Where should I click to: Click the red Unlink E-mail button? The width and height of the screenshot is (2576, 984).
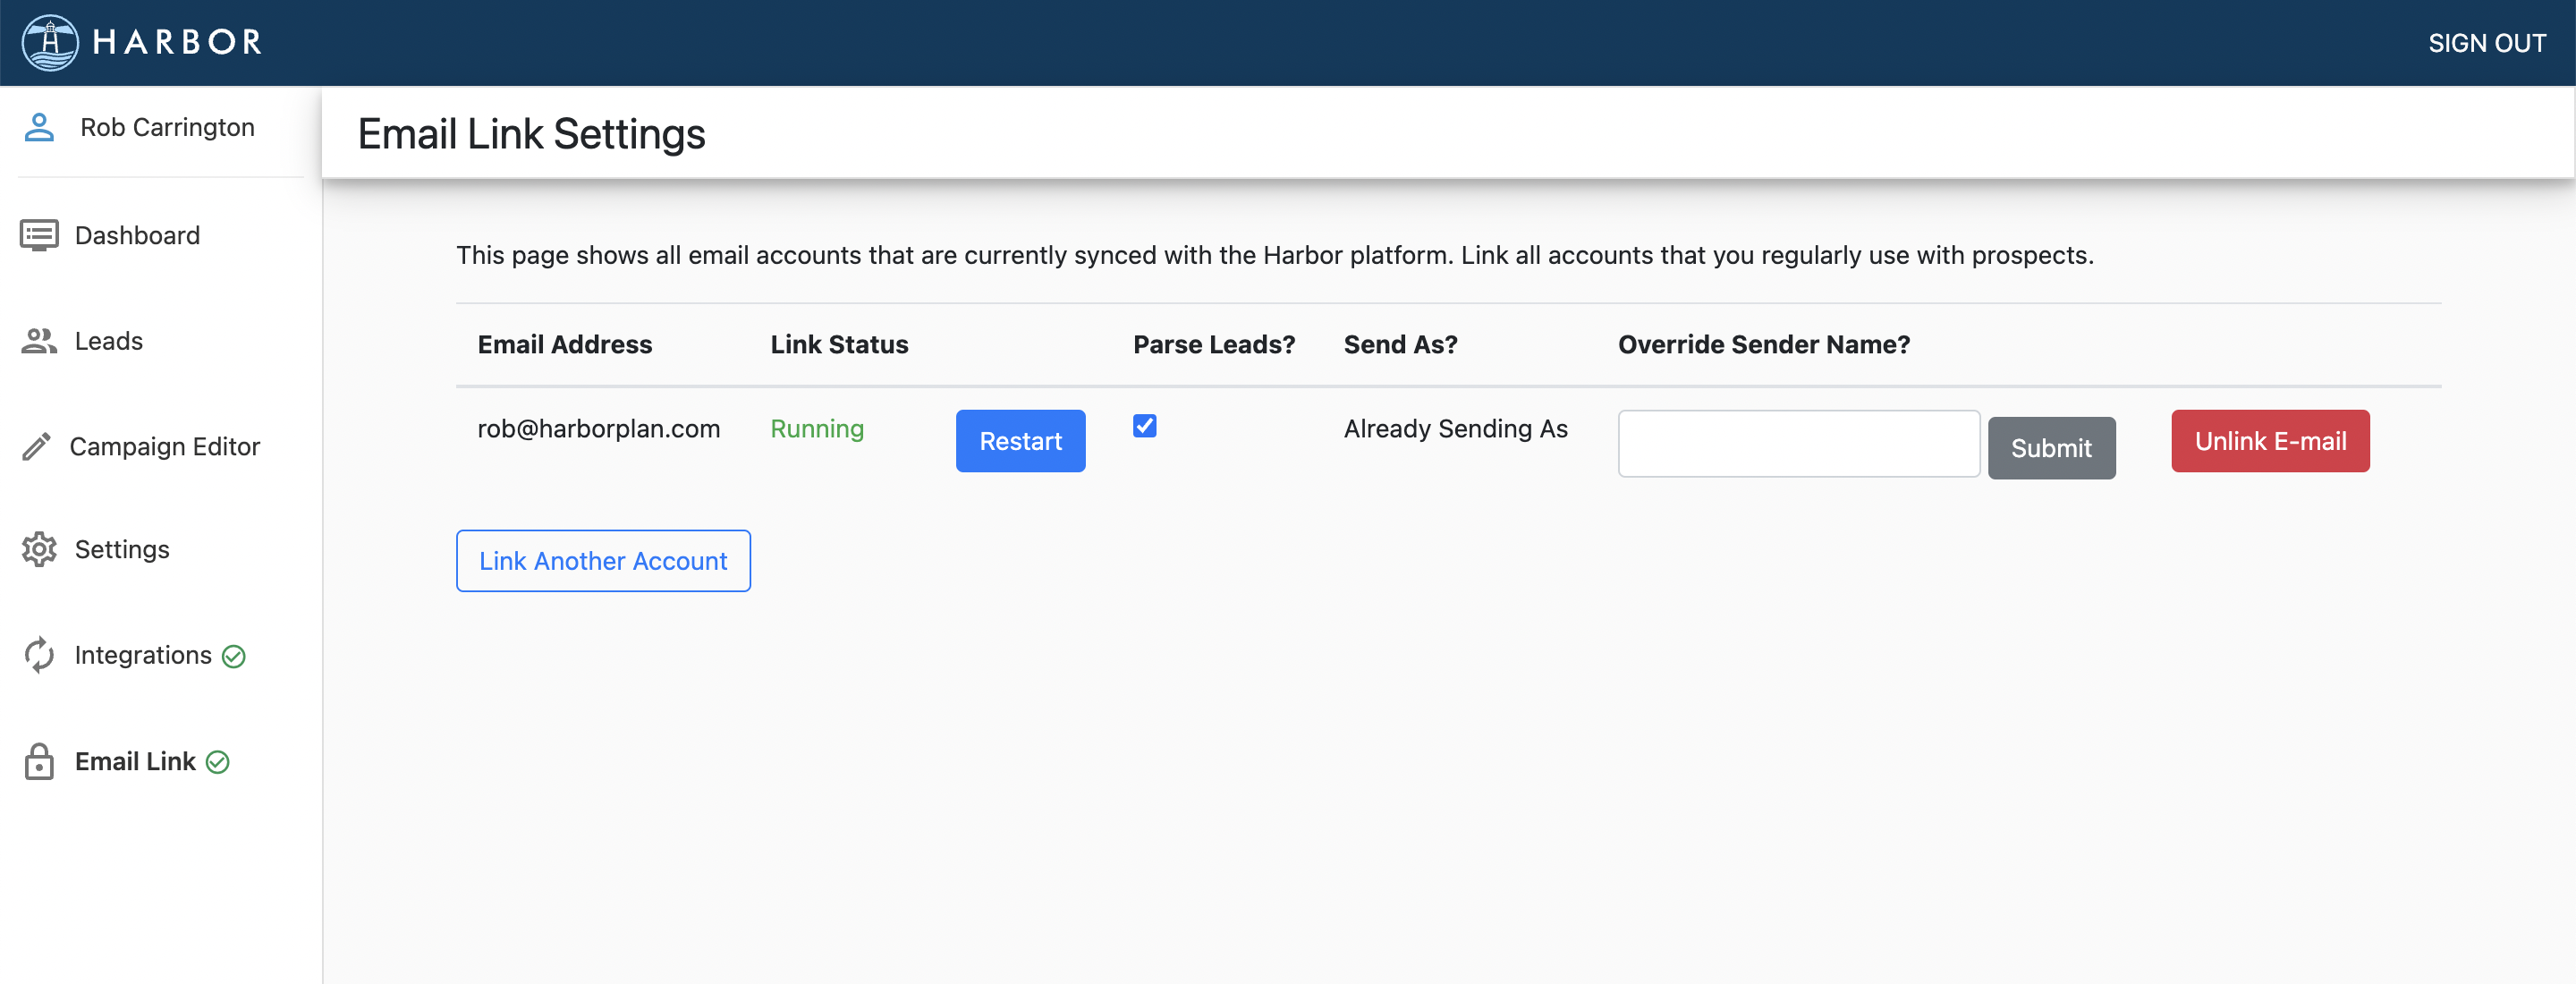2269,441
